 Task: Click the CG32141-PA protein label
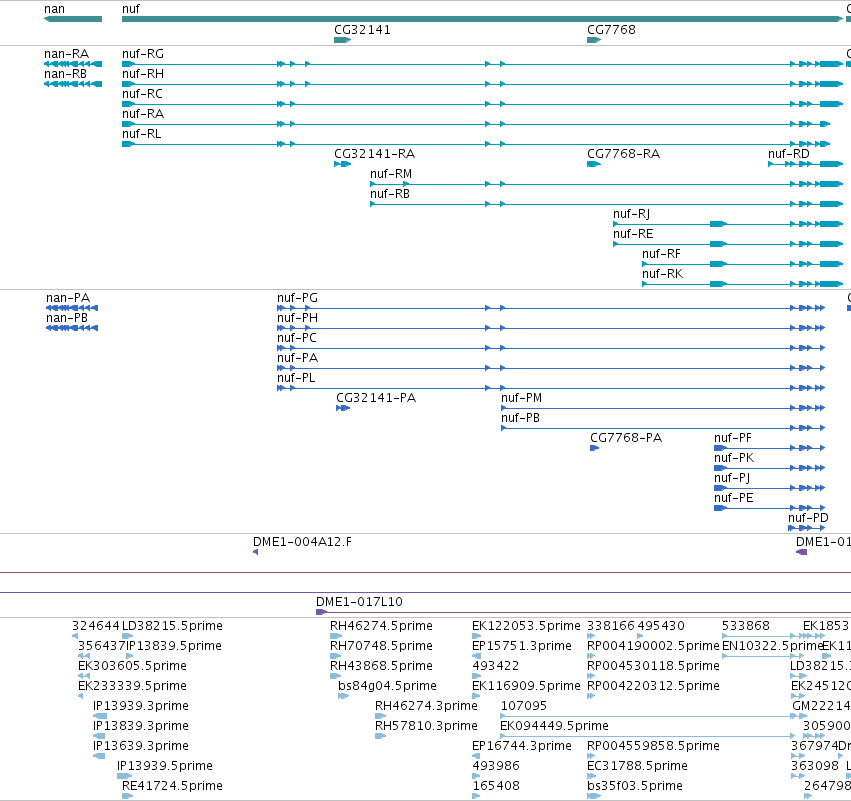(x=376, y=398)
